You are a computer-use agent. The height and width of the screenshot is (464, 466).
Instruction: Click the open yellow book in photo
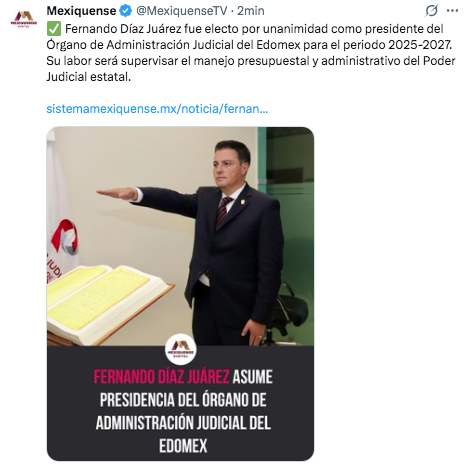[x=107, y=302]
